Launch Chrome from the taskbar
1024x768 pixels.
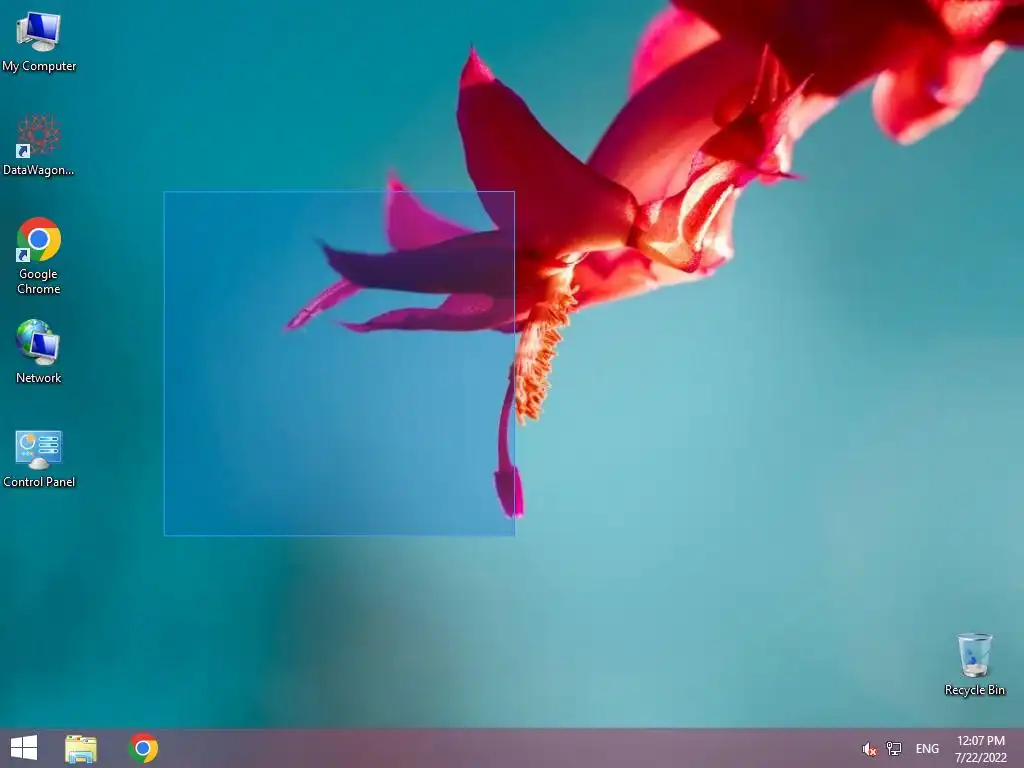click(143, 748)
